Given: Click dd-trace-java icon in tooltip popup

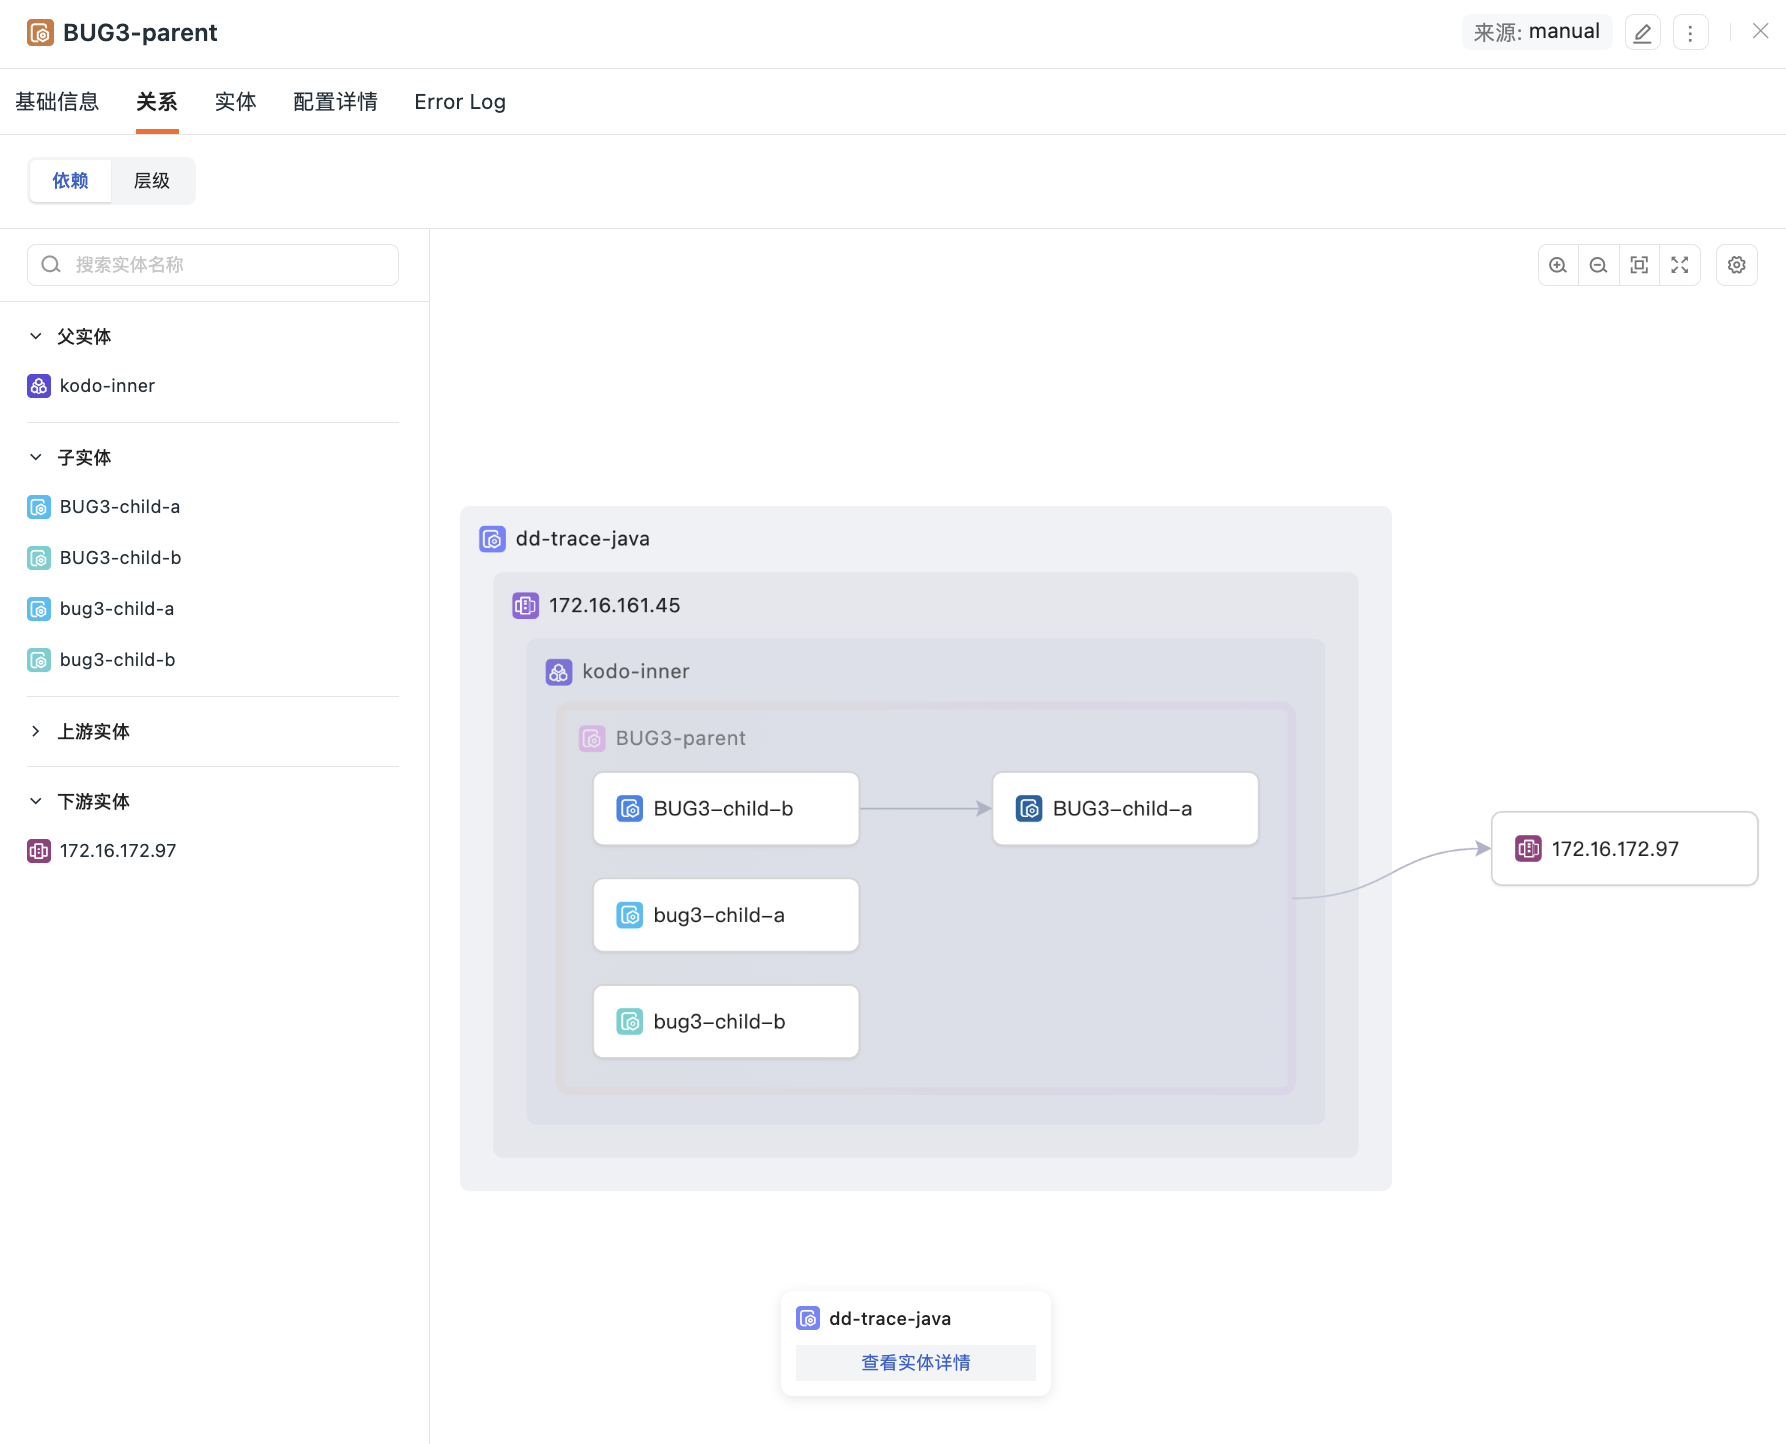Looking at the screenshot, I should [808, 1318].
